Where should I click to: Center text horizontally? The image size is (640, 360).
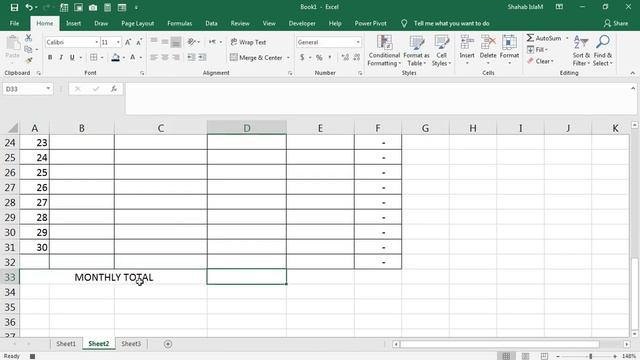tap(165, 58)
